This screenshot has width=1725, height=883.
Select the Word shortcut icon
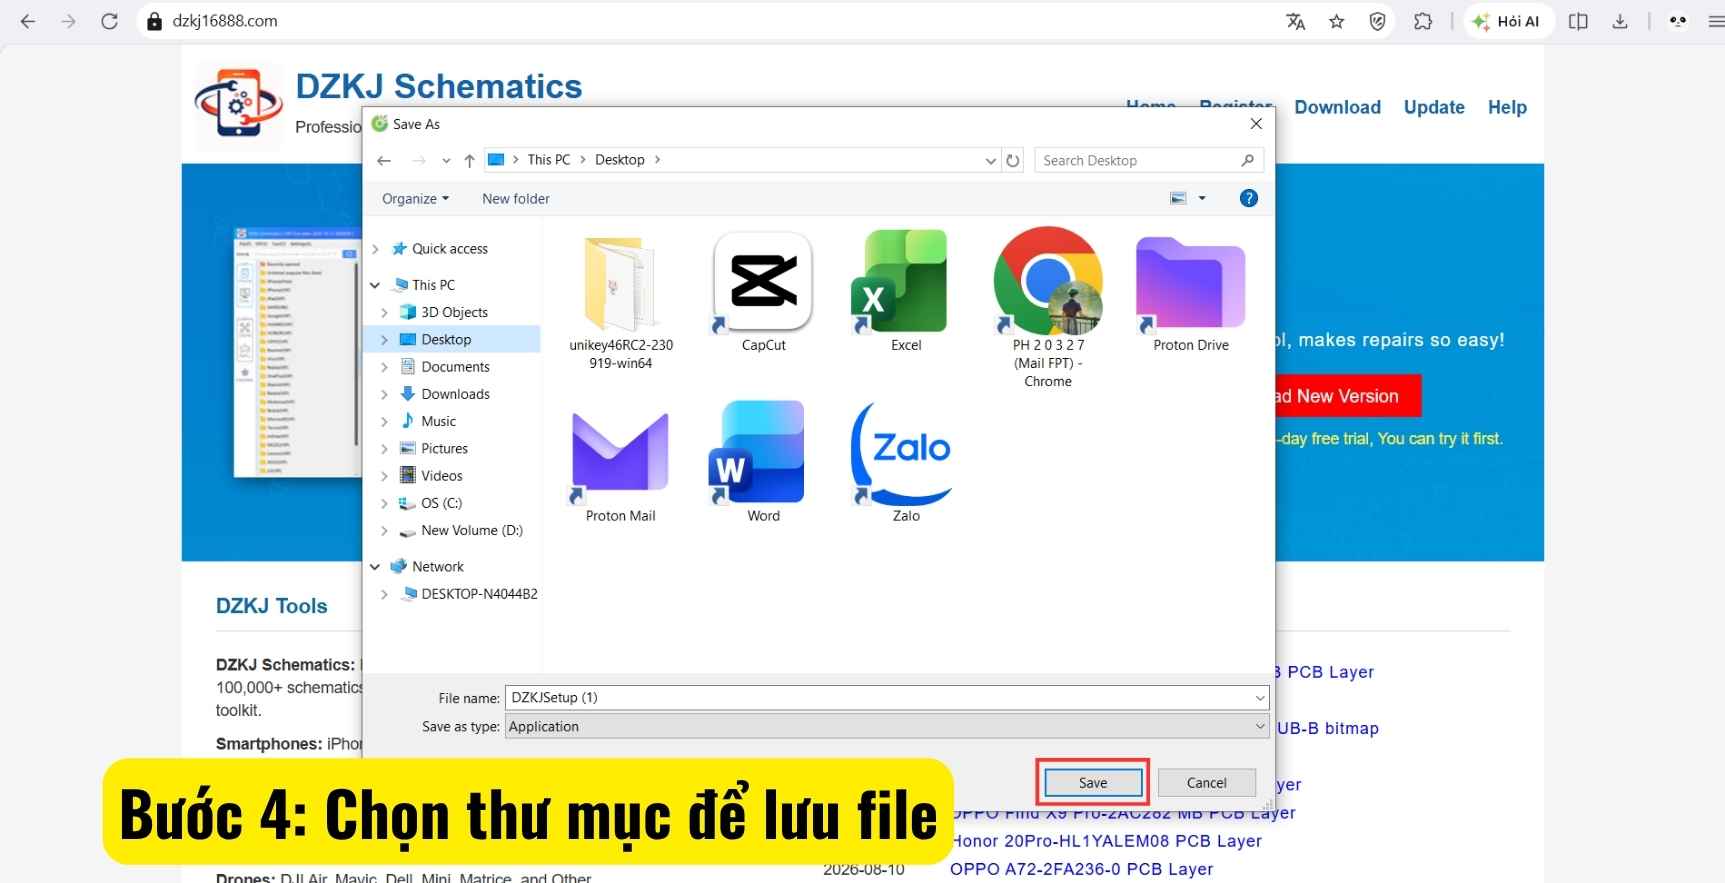756,452
